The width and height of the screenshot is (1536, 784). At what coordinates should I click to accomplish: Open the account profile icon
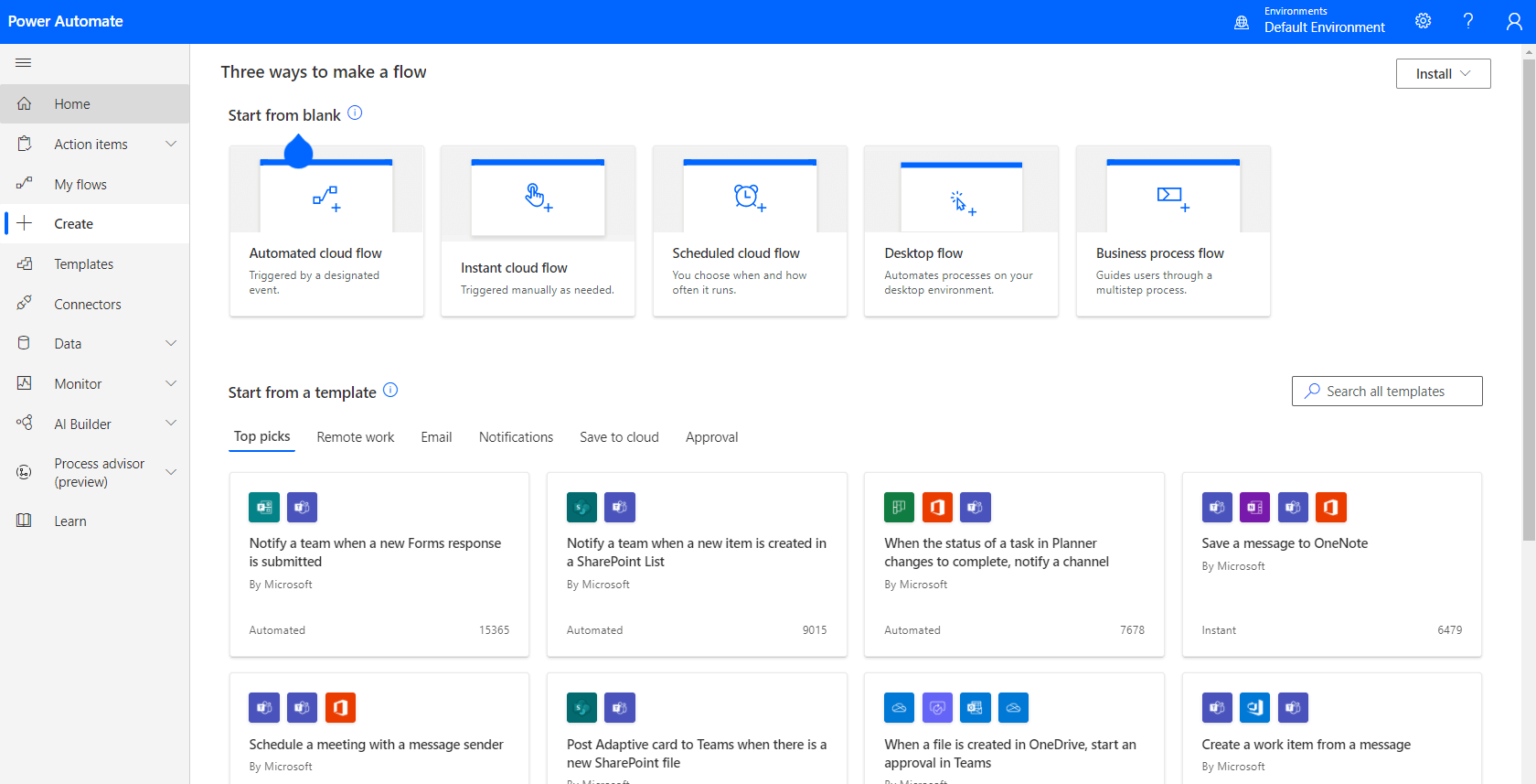point(1514,21)
